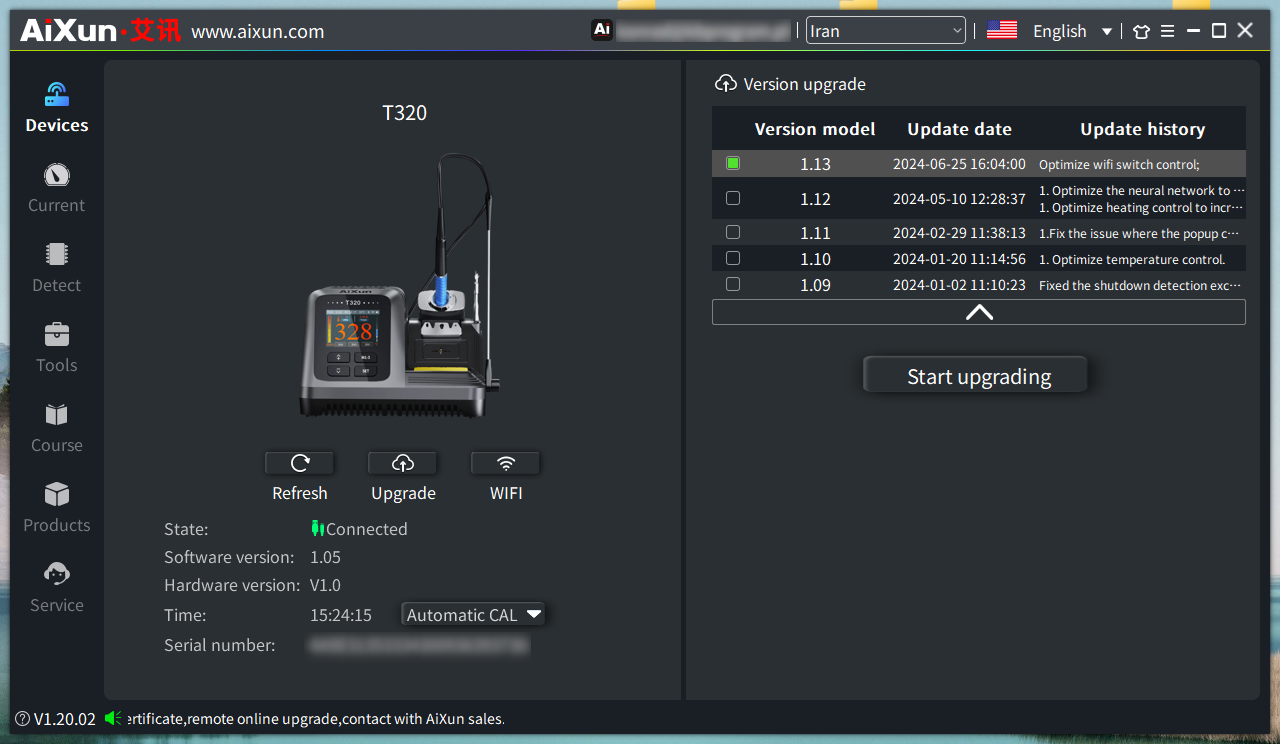Screen dimensions: 1280x744
Task: Click the green plug Connected state icon
Action: (x=318, y=529)
